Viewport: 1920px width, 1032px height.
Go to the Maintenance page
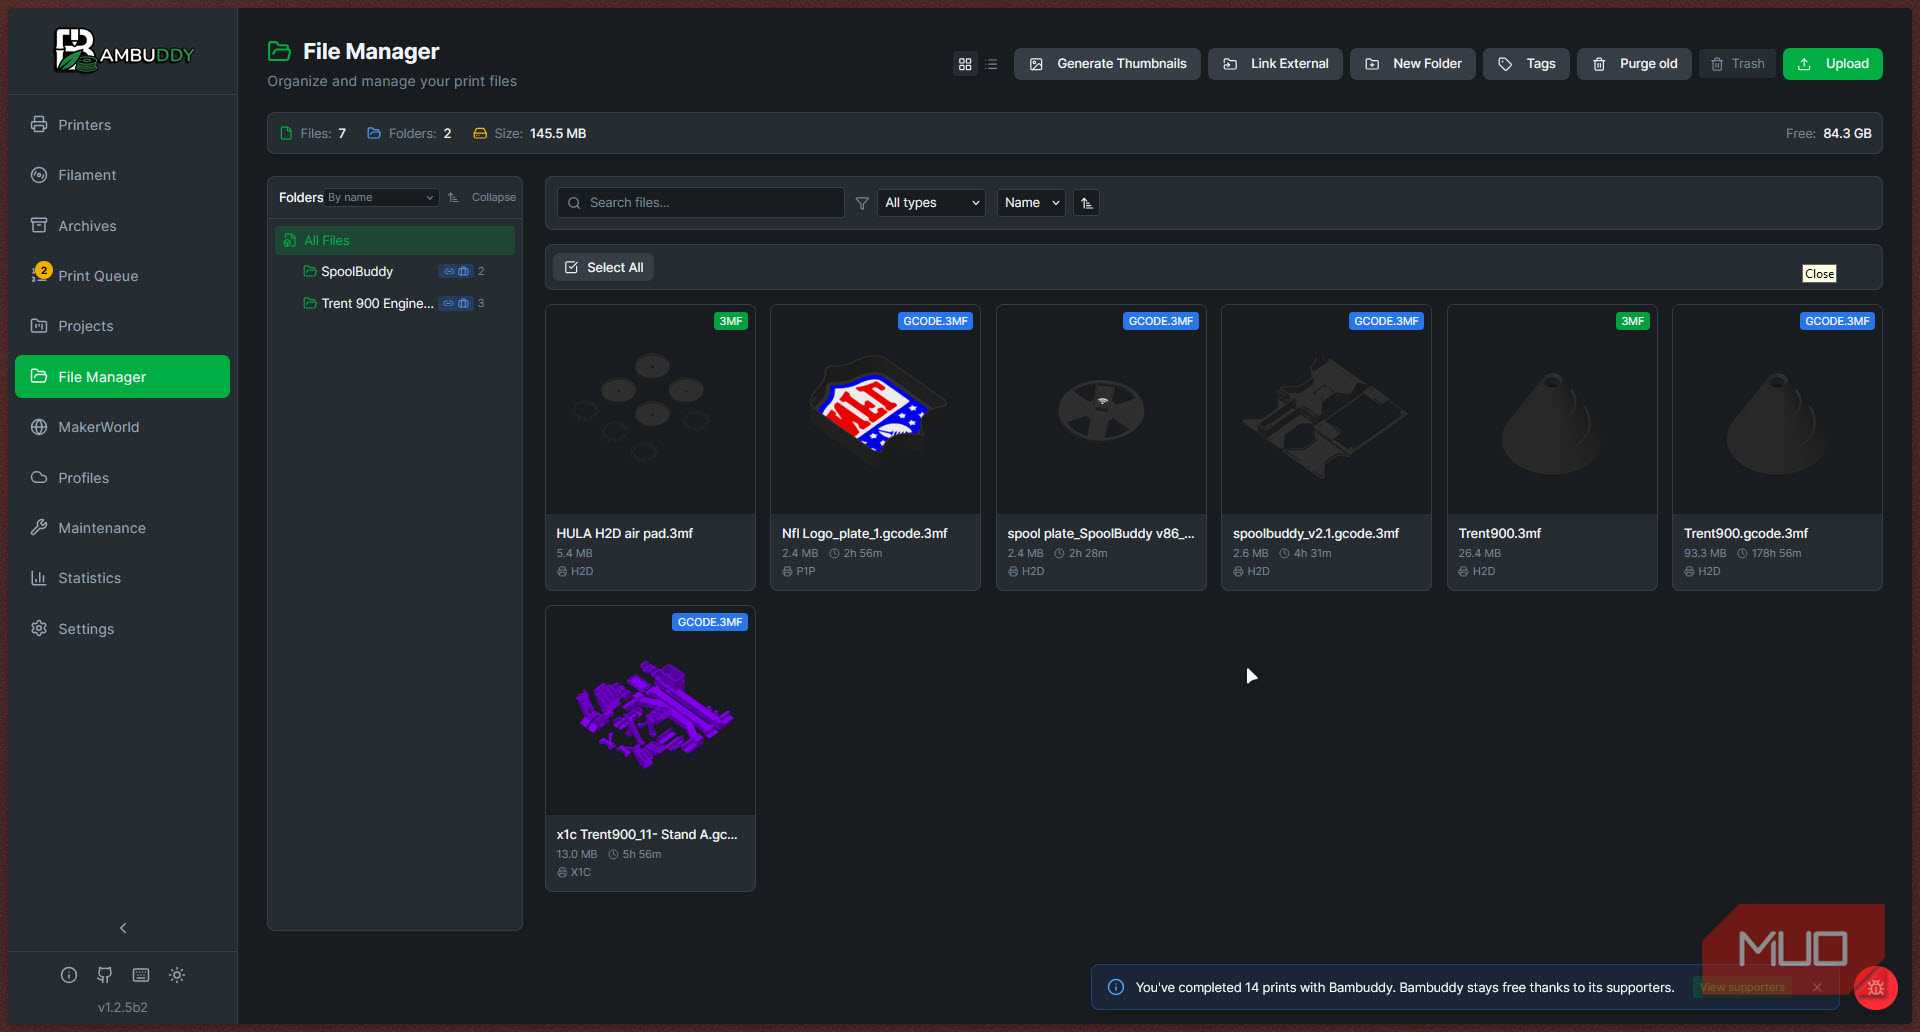[x=122, y=528]
